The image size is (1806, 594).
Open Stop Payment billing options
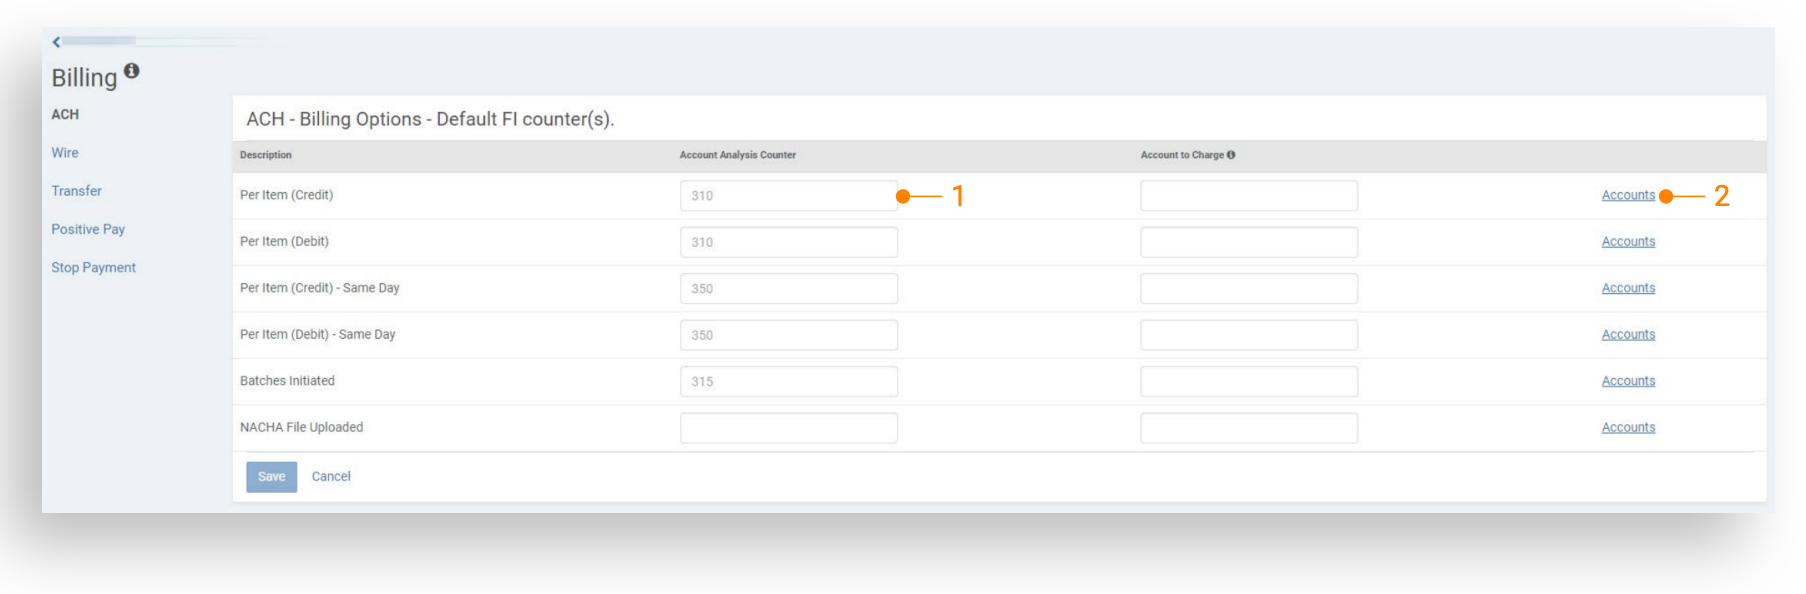(x=93, y=268)
